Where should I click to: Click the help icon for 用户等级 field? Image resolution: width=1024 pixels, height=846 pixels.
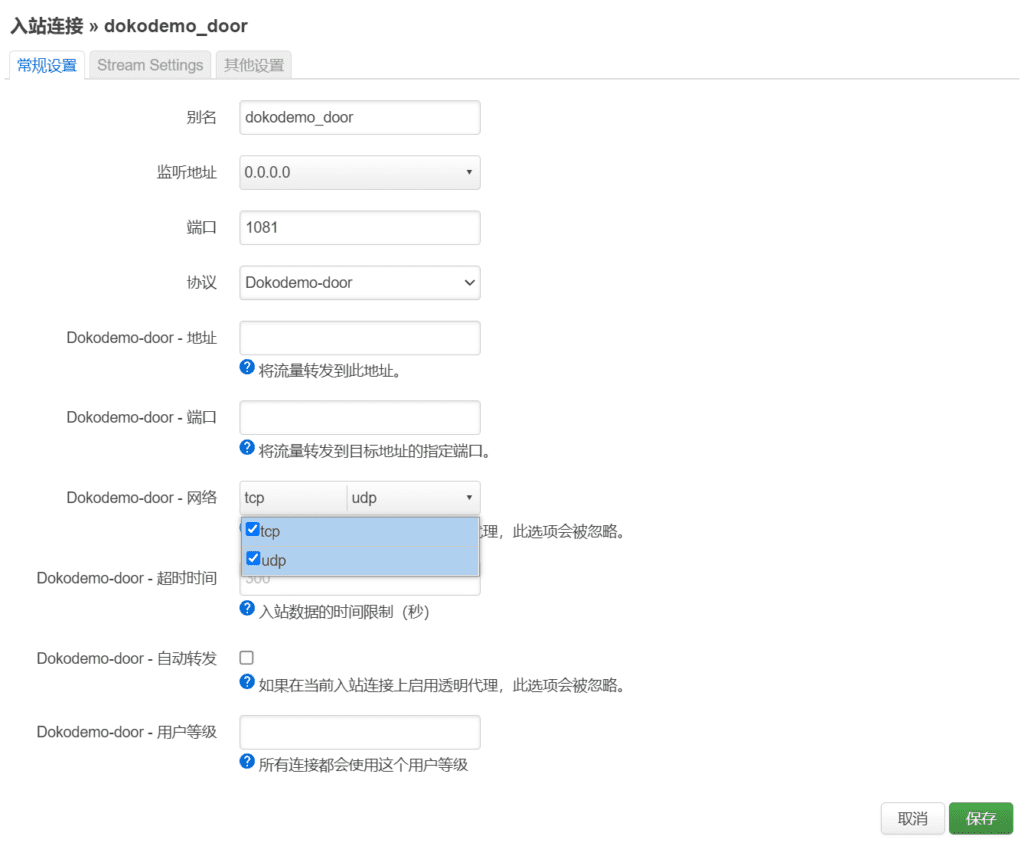(x=246, y=761)
